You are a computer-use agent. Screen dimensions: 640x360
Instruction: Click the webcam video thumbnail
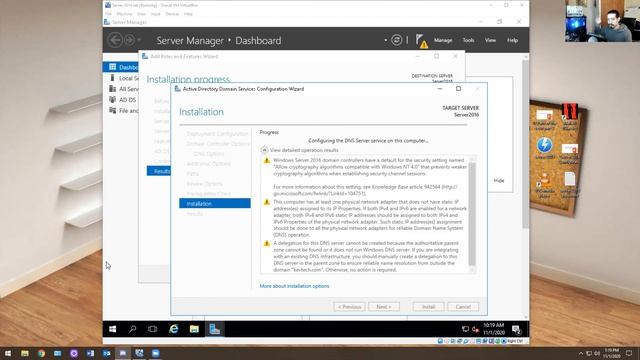coord(602,21)
